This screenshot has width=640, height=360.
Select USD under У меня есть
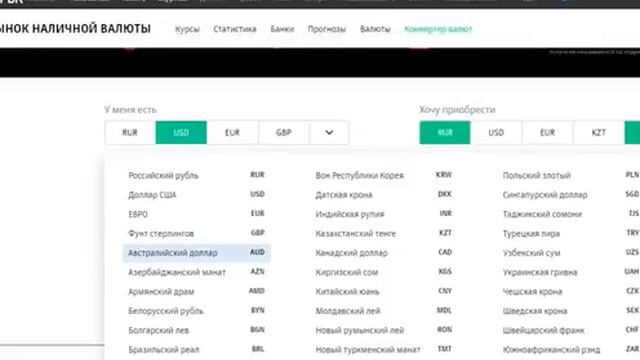coord(181,133)
